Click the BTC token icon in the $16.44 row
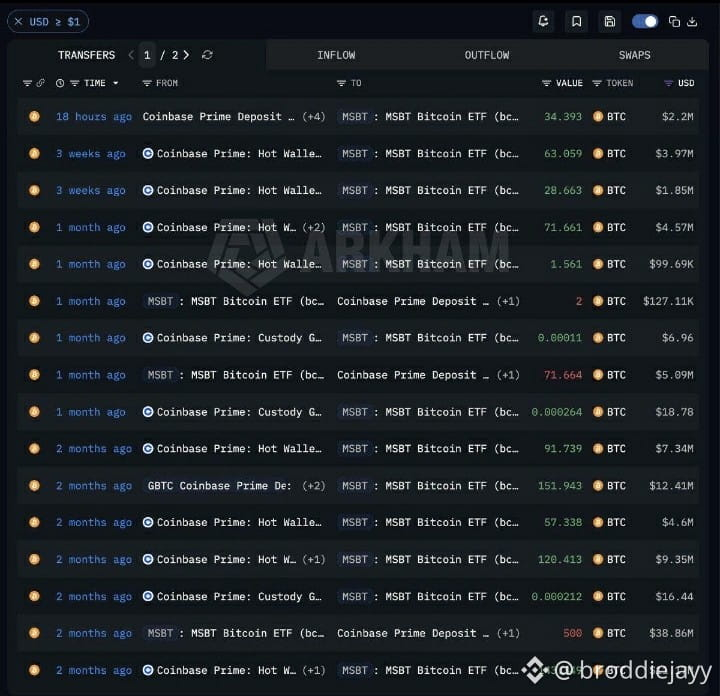The image size is (720, 696). [x=597, y=596]
